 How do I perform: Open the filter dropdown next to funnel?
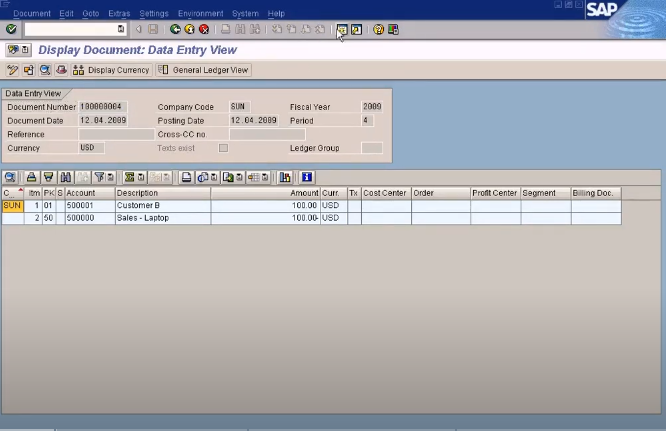coord(110,177)
